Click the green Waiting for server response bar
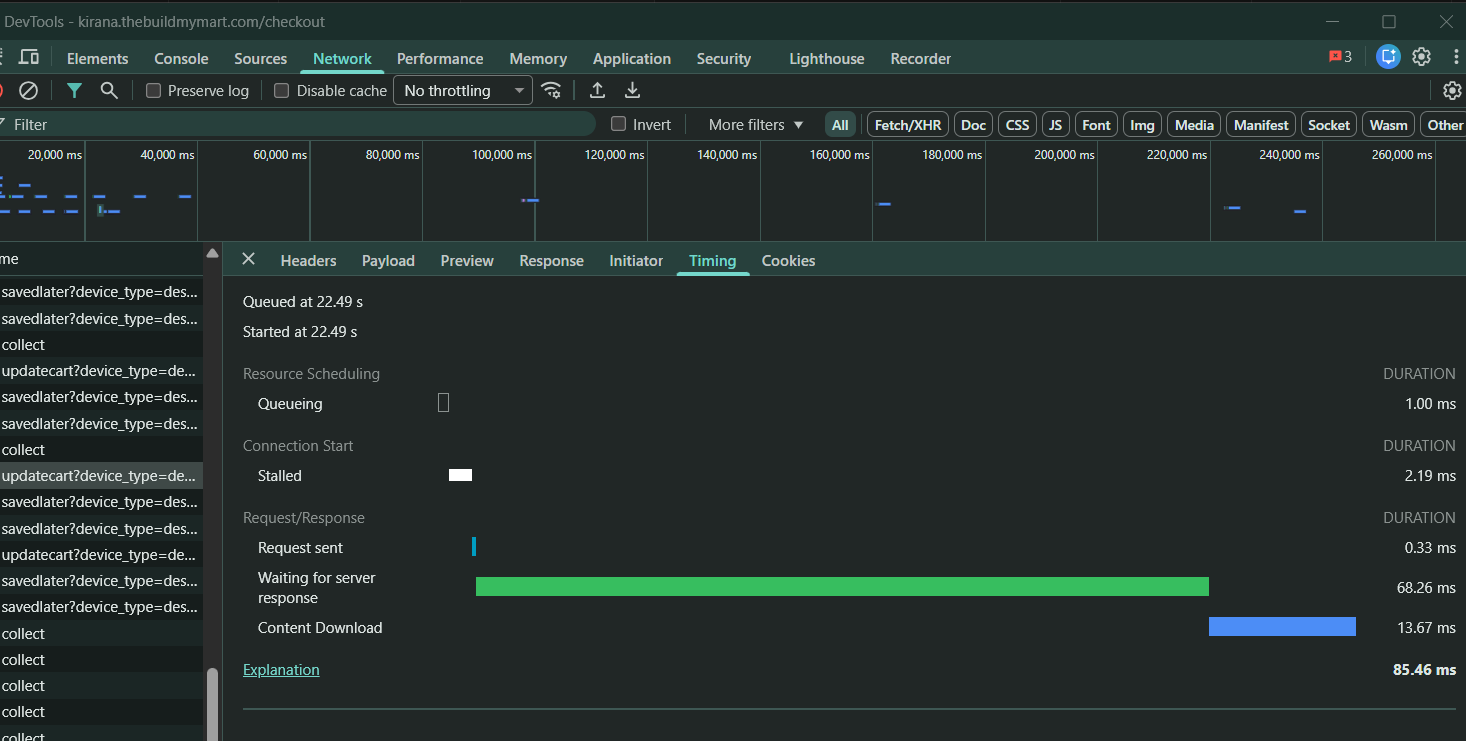 click(842, 586)
